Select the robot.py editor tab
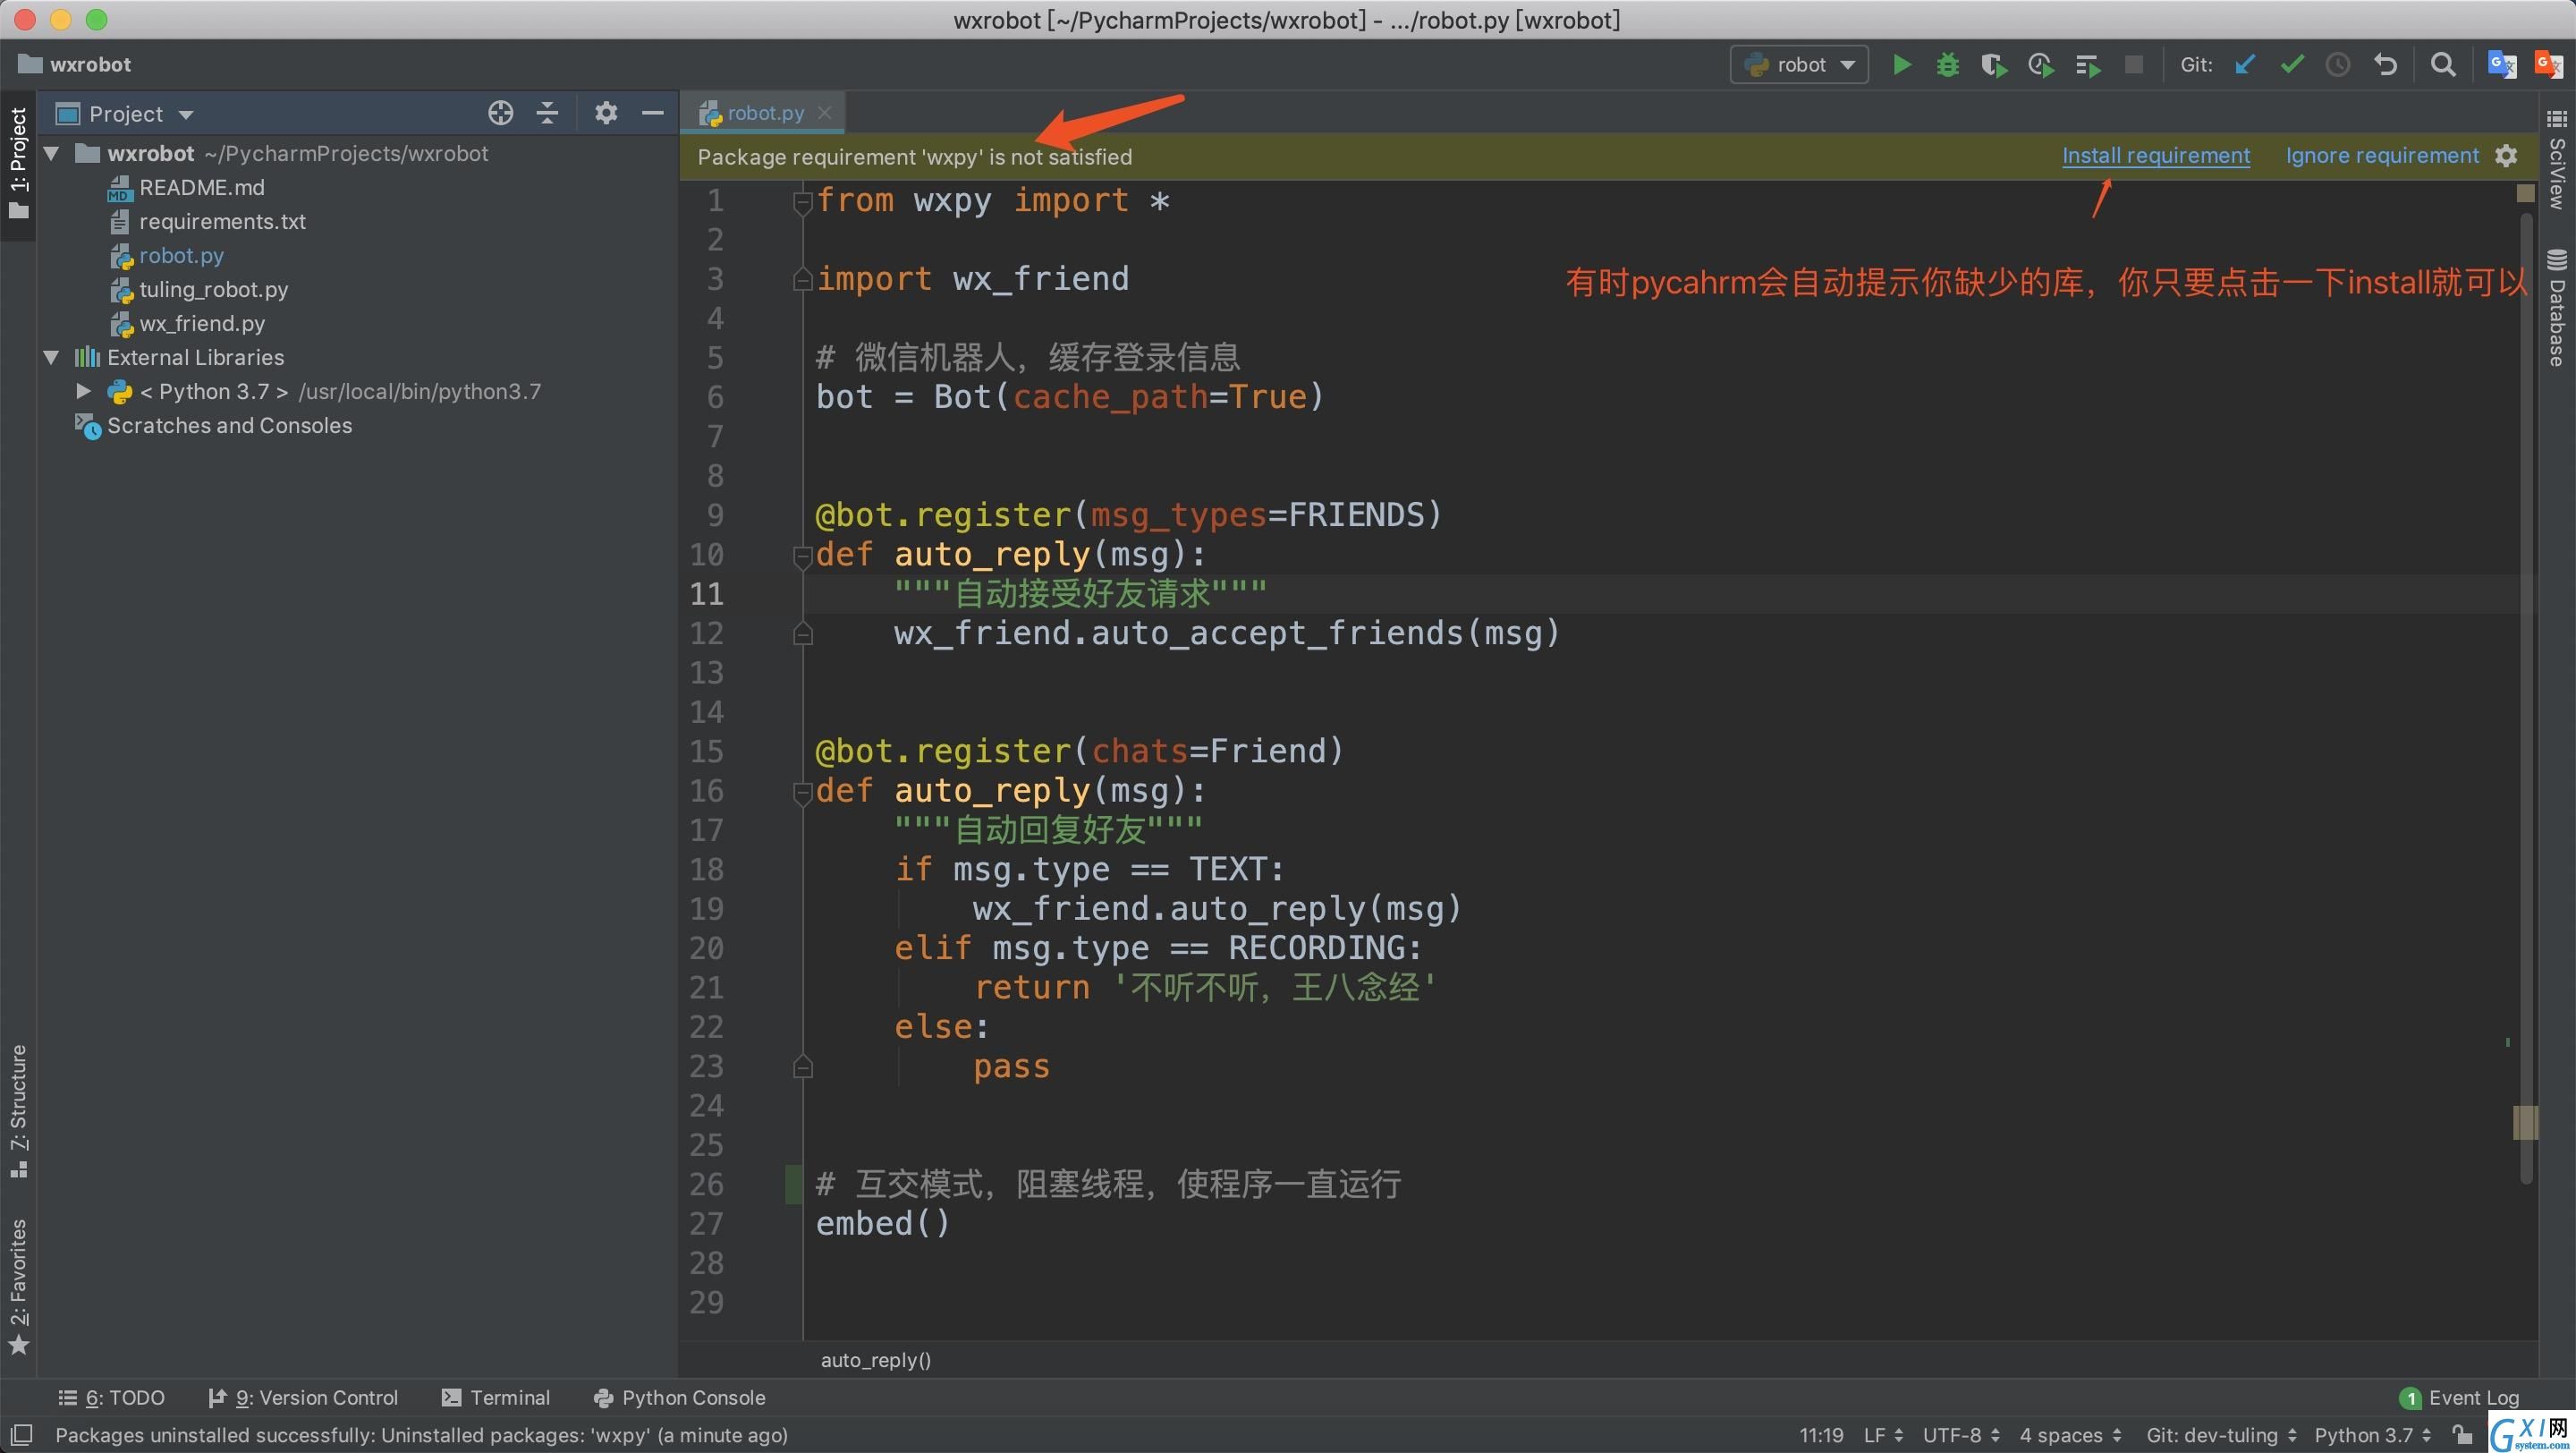 click(x=761, y=112)
